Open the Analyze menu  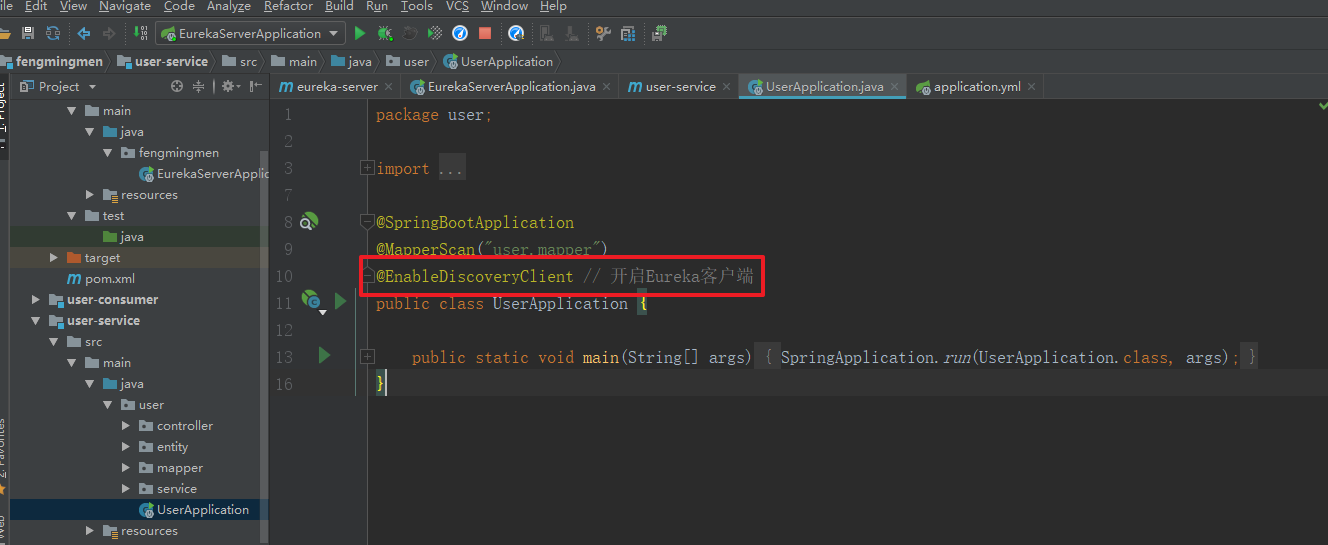(x=229, y=6)
